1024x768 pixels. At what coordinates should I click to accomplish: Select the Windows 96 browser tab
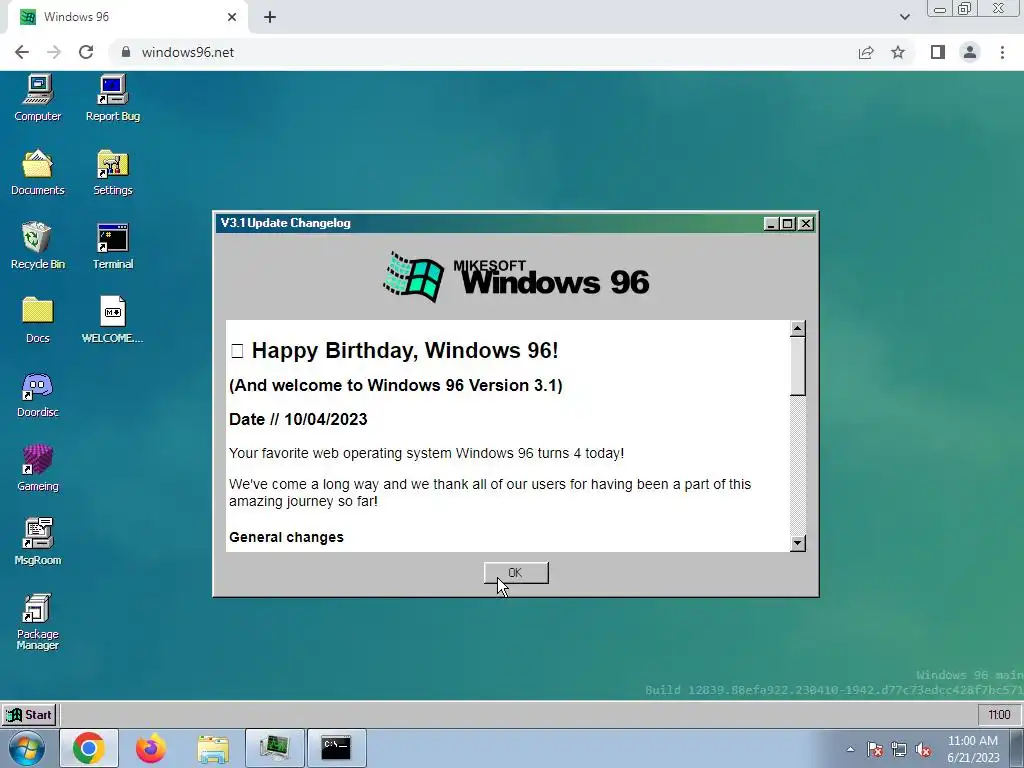pos(128,17)
